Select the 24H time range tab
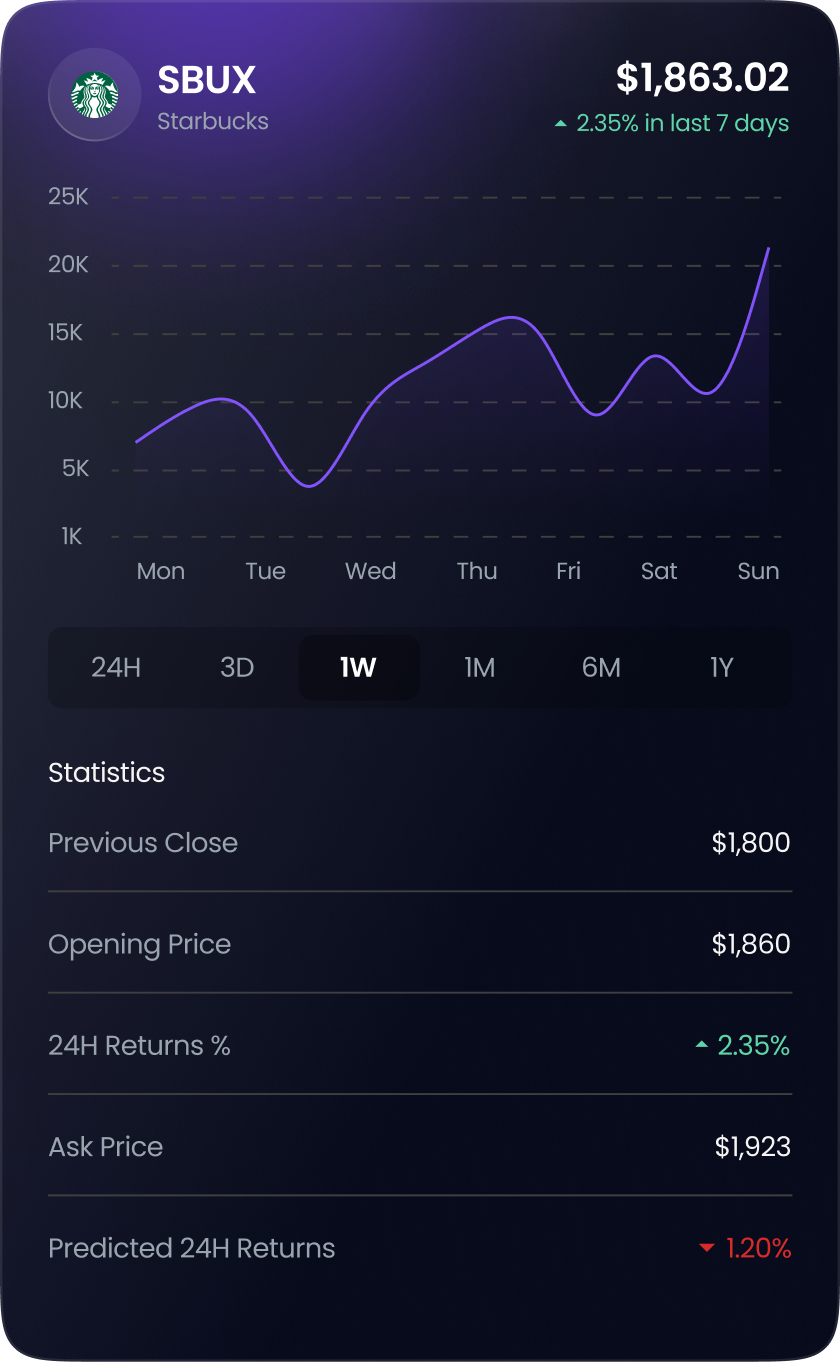Viewport: 840px width, 1362px height. (116, 667)
